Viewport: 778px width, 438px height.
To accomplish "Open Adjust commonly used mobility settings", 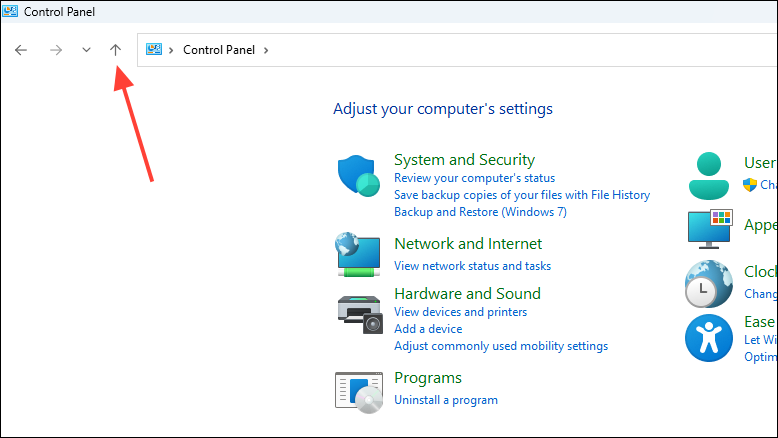I will pyautogui.click(x=501, y=346).
